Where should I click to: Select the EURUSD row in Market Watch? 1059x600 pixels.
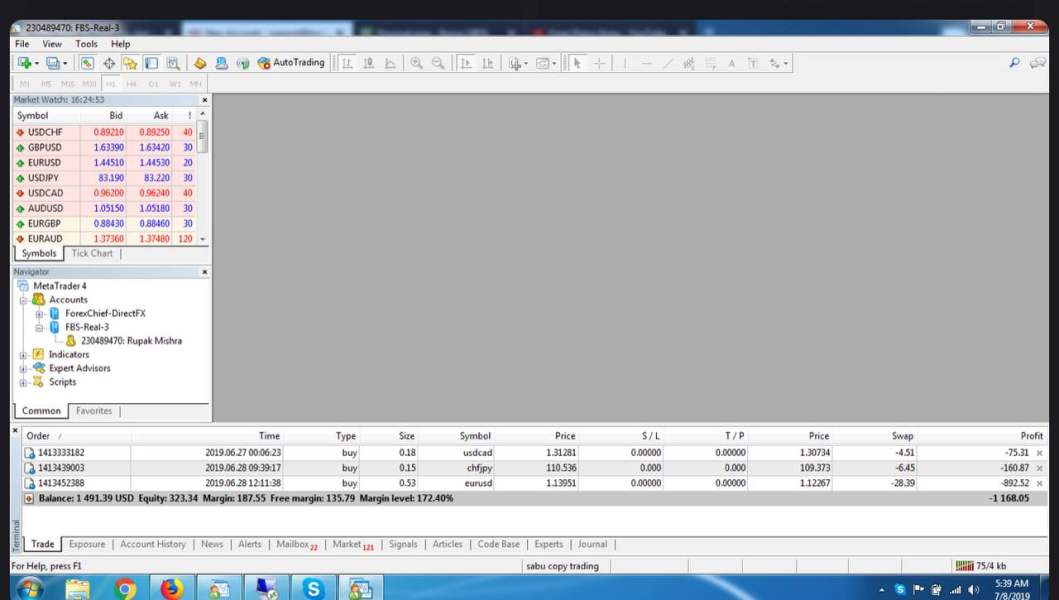pos(44,162)
